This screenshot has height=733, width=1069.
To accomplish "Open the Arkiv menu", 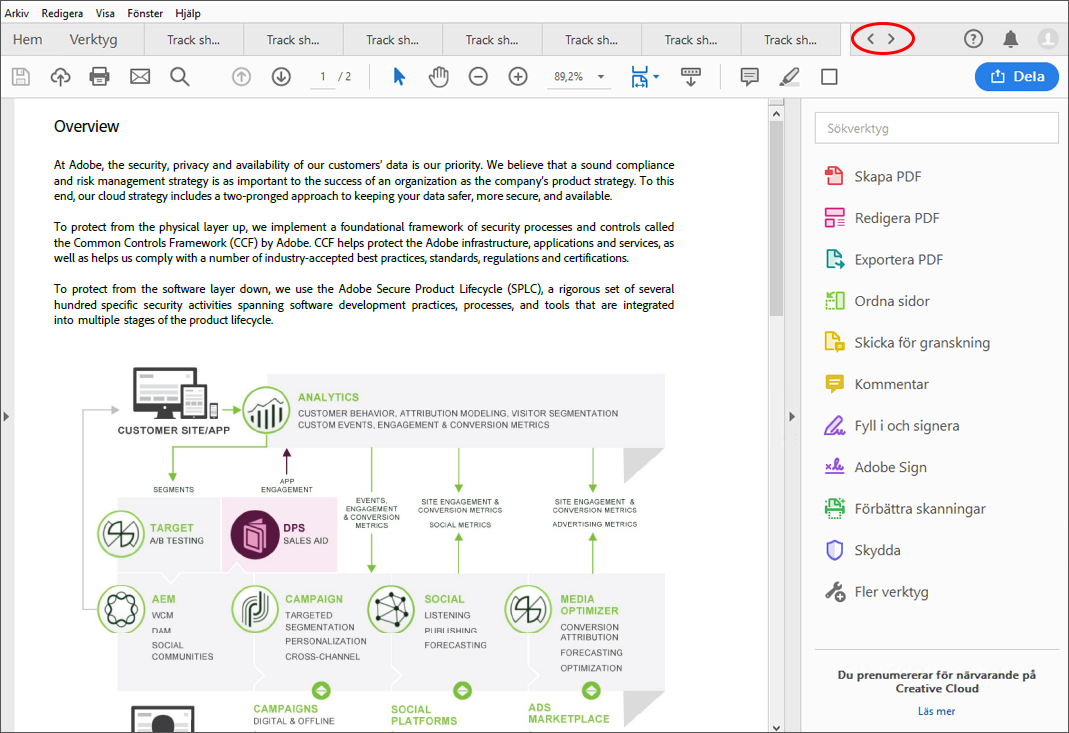I will [16, 13].
